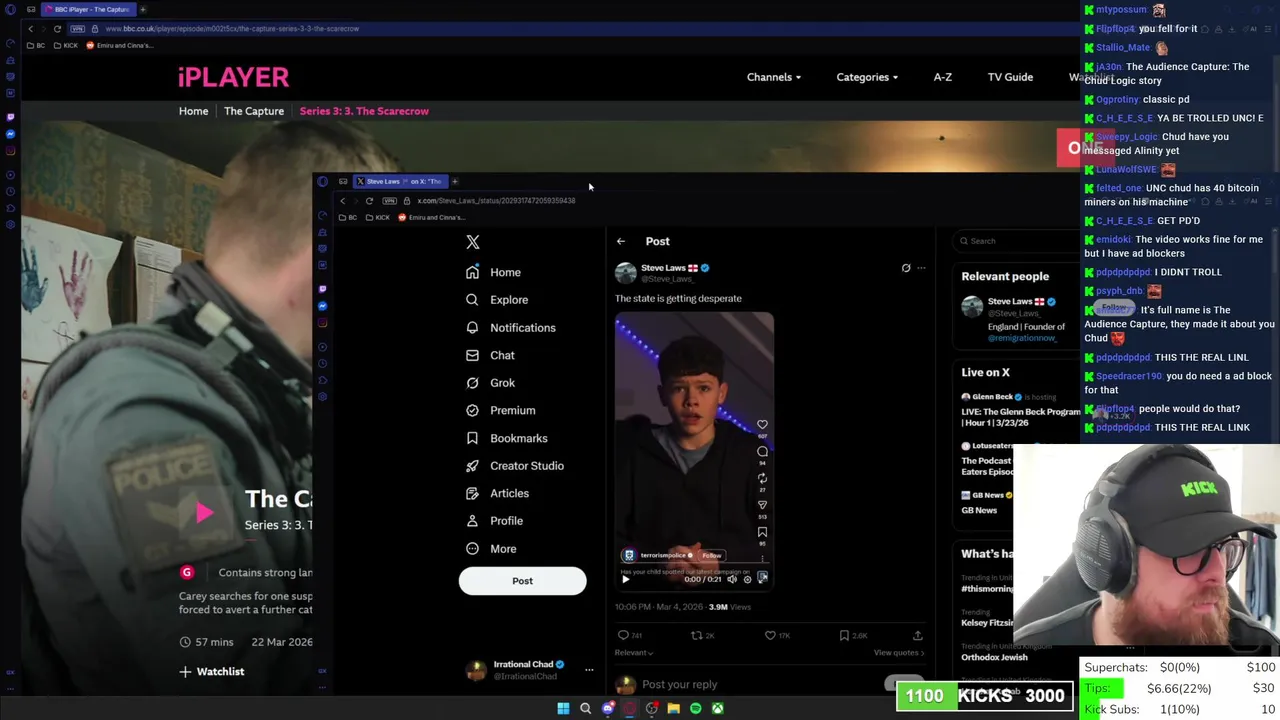Open Spotify from the taskbar
1280x720 pixels.
pos(696,708)
